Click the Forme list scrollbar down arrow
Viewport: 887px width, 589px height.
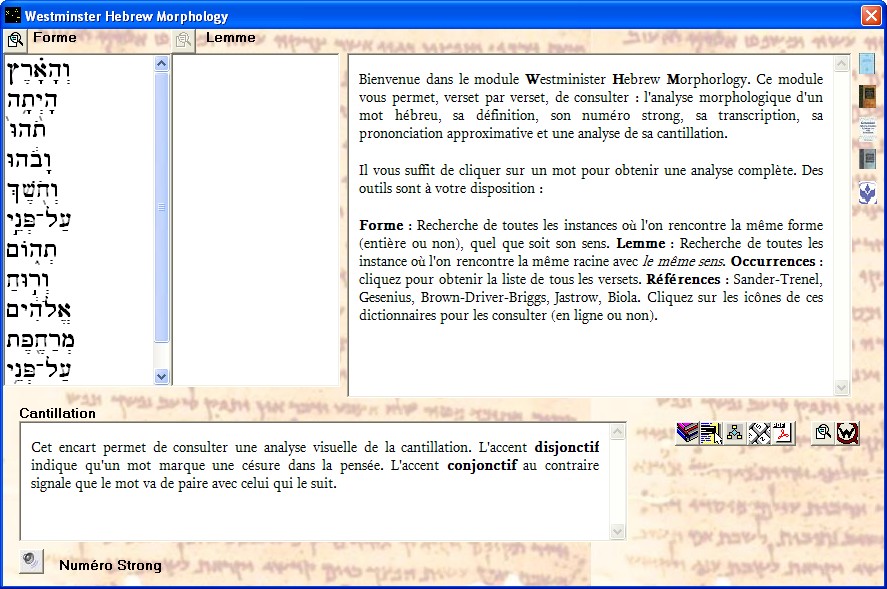[x=161, y=376]
